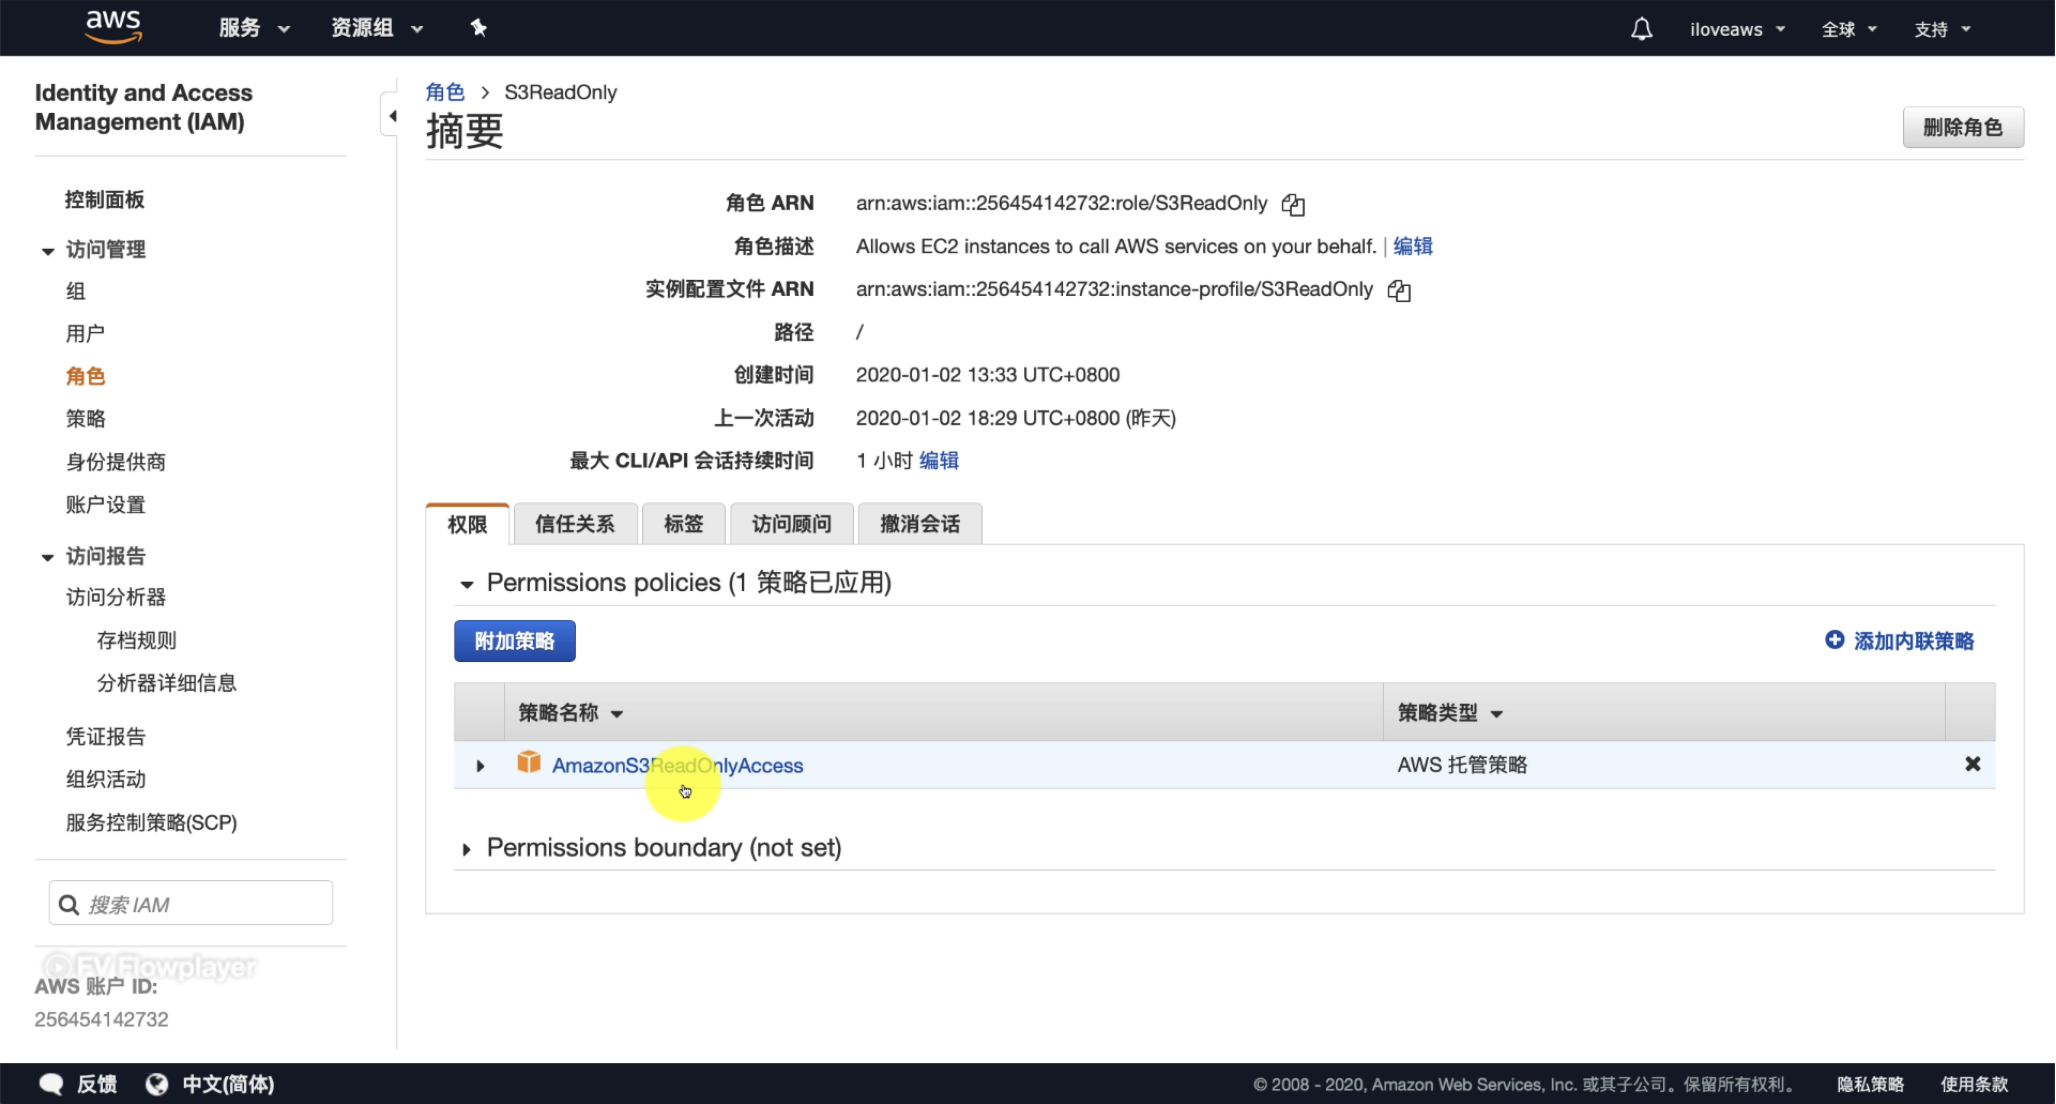Open the 隐私策略 footer link
Viewport: 2056px width, 1104px height.
(1870, 1084)
